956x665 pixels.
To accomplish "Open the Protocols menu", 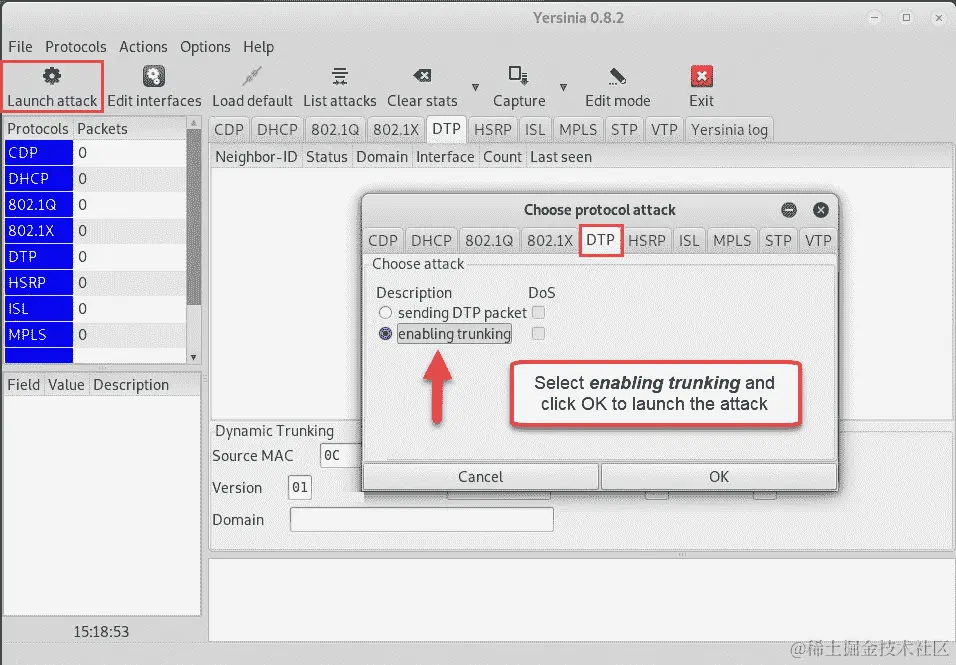I will (76, 47).
